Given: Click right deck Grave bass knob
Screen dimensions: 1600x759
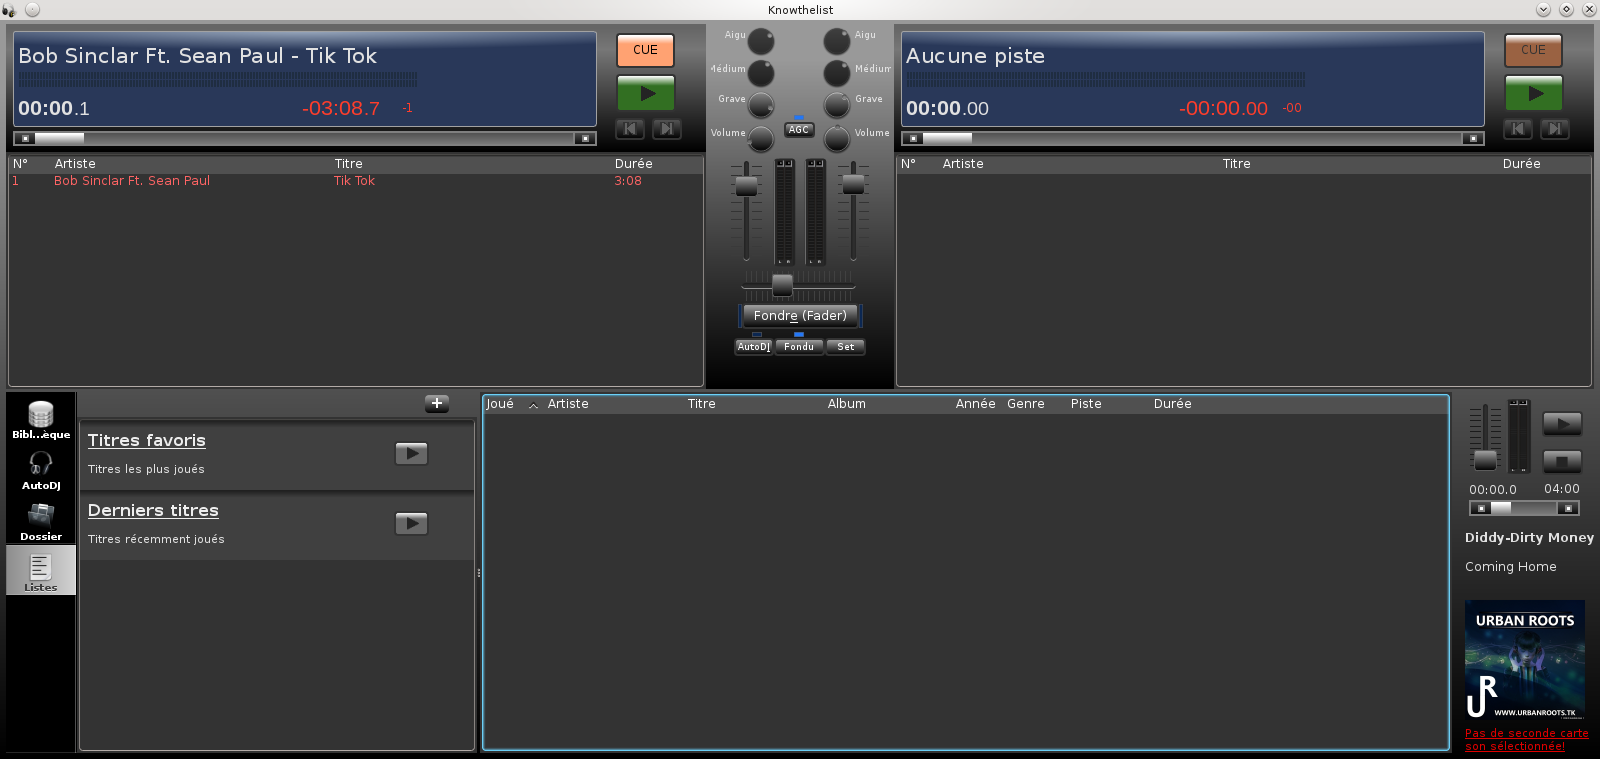Looking at the screenshot, I should pyautogui.click(x=837, y=105).
